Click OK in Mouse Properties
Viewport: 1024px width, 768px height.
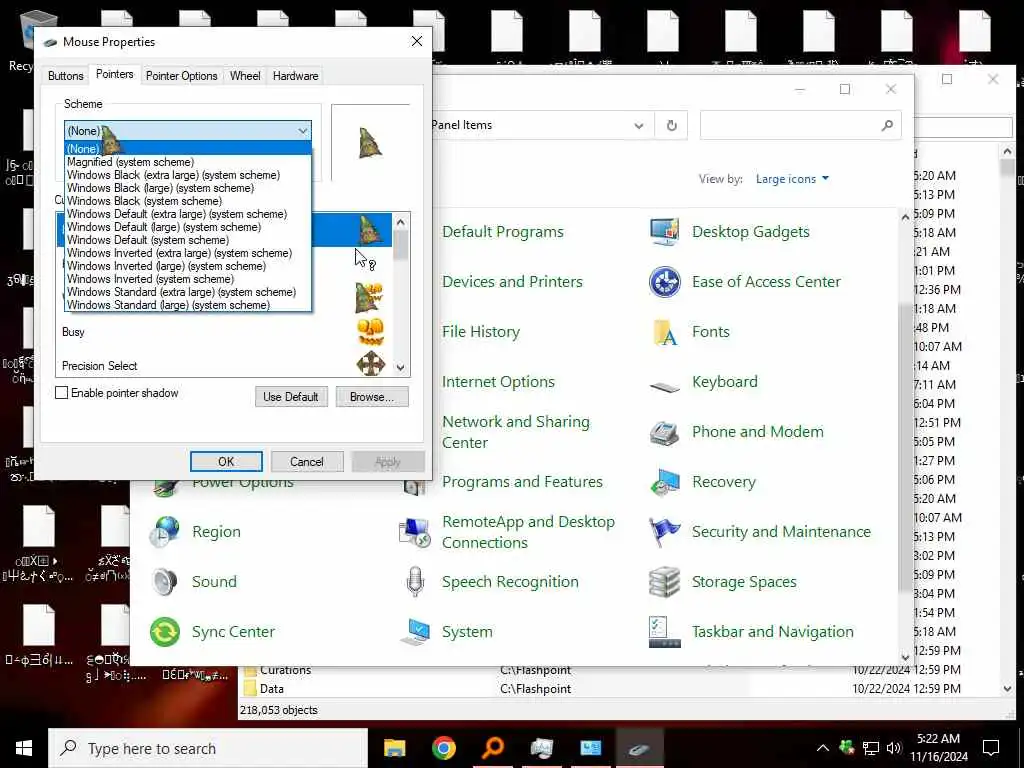click(226, 462)
